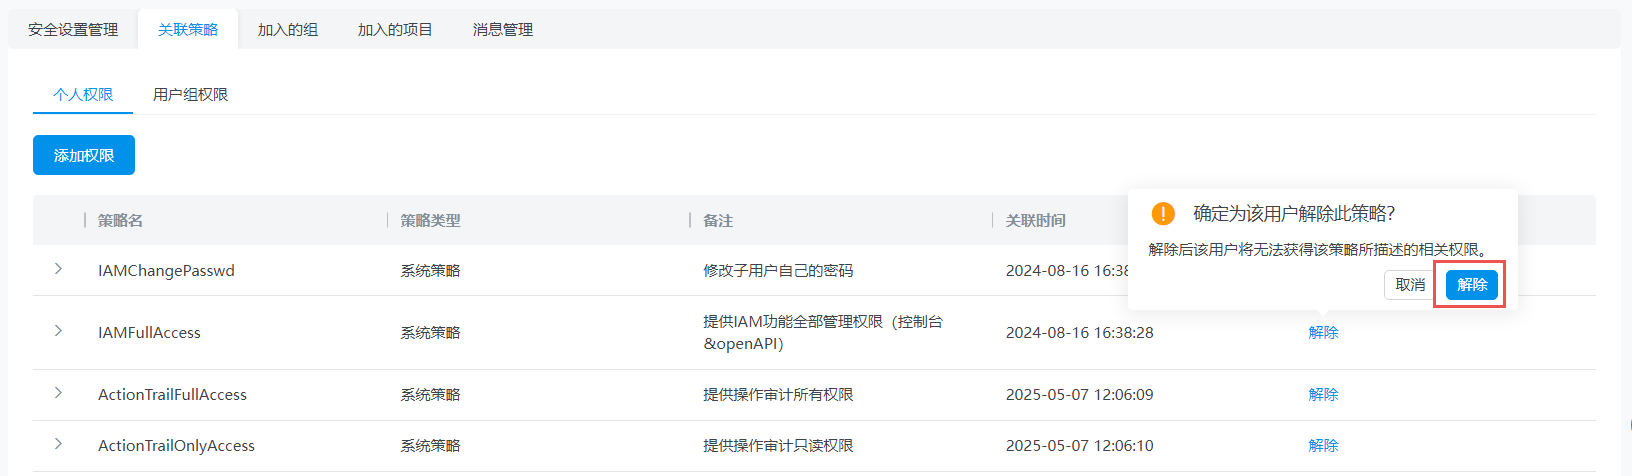Click 解除 link for ActionTrailFullAccess
Image resolution: width=1632 pixels, height=476 pixels.
(x=1323, y=395)
